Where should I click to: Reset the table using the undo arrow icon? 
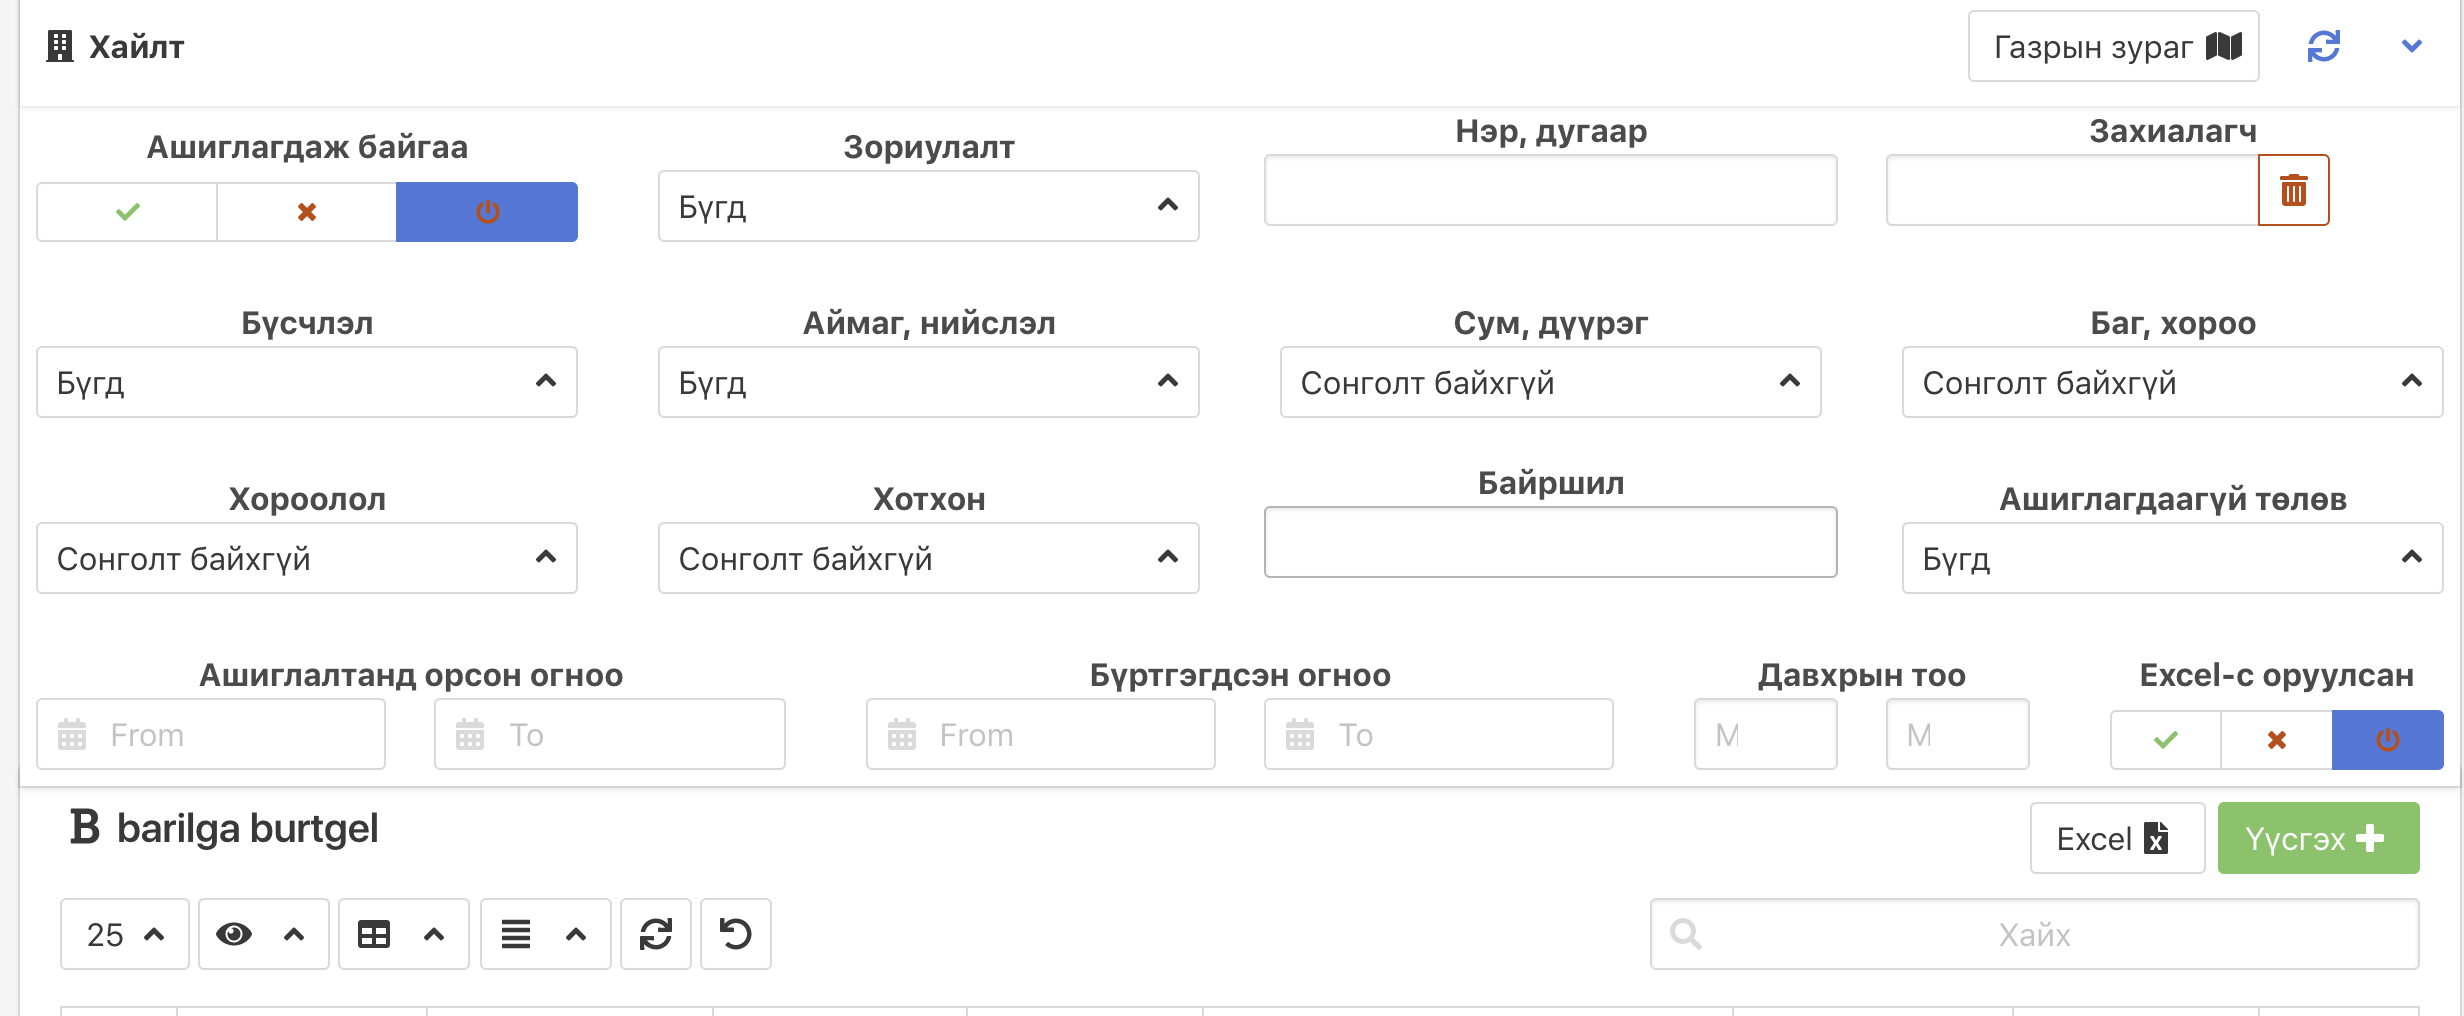[735, 934]
